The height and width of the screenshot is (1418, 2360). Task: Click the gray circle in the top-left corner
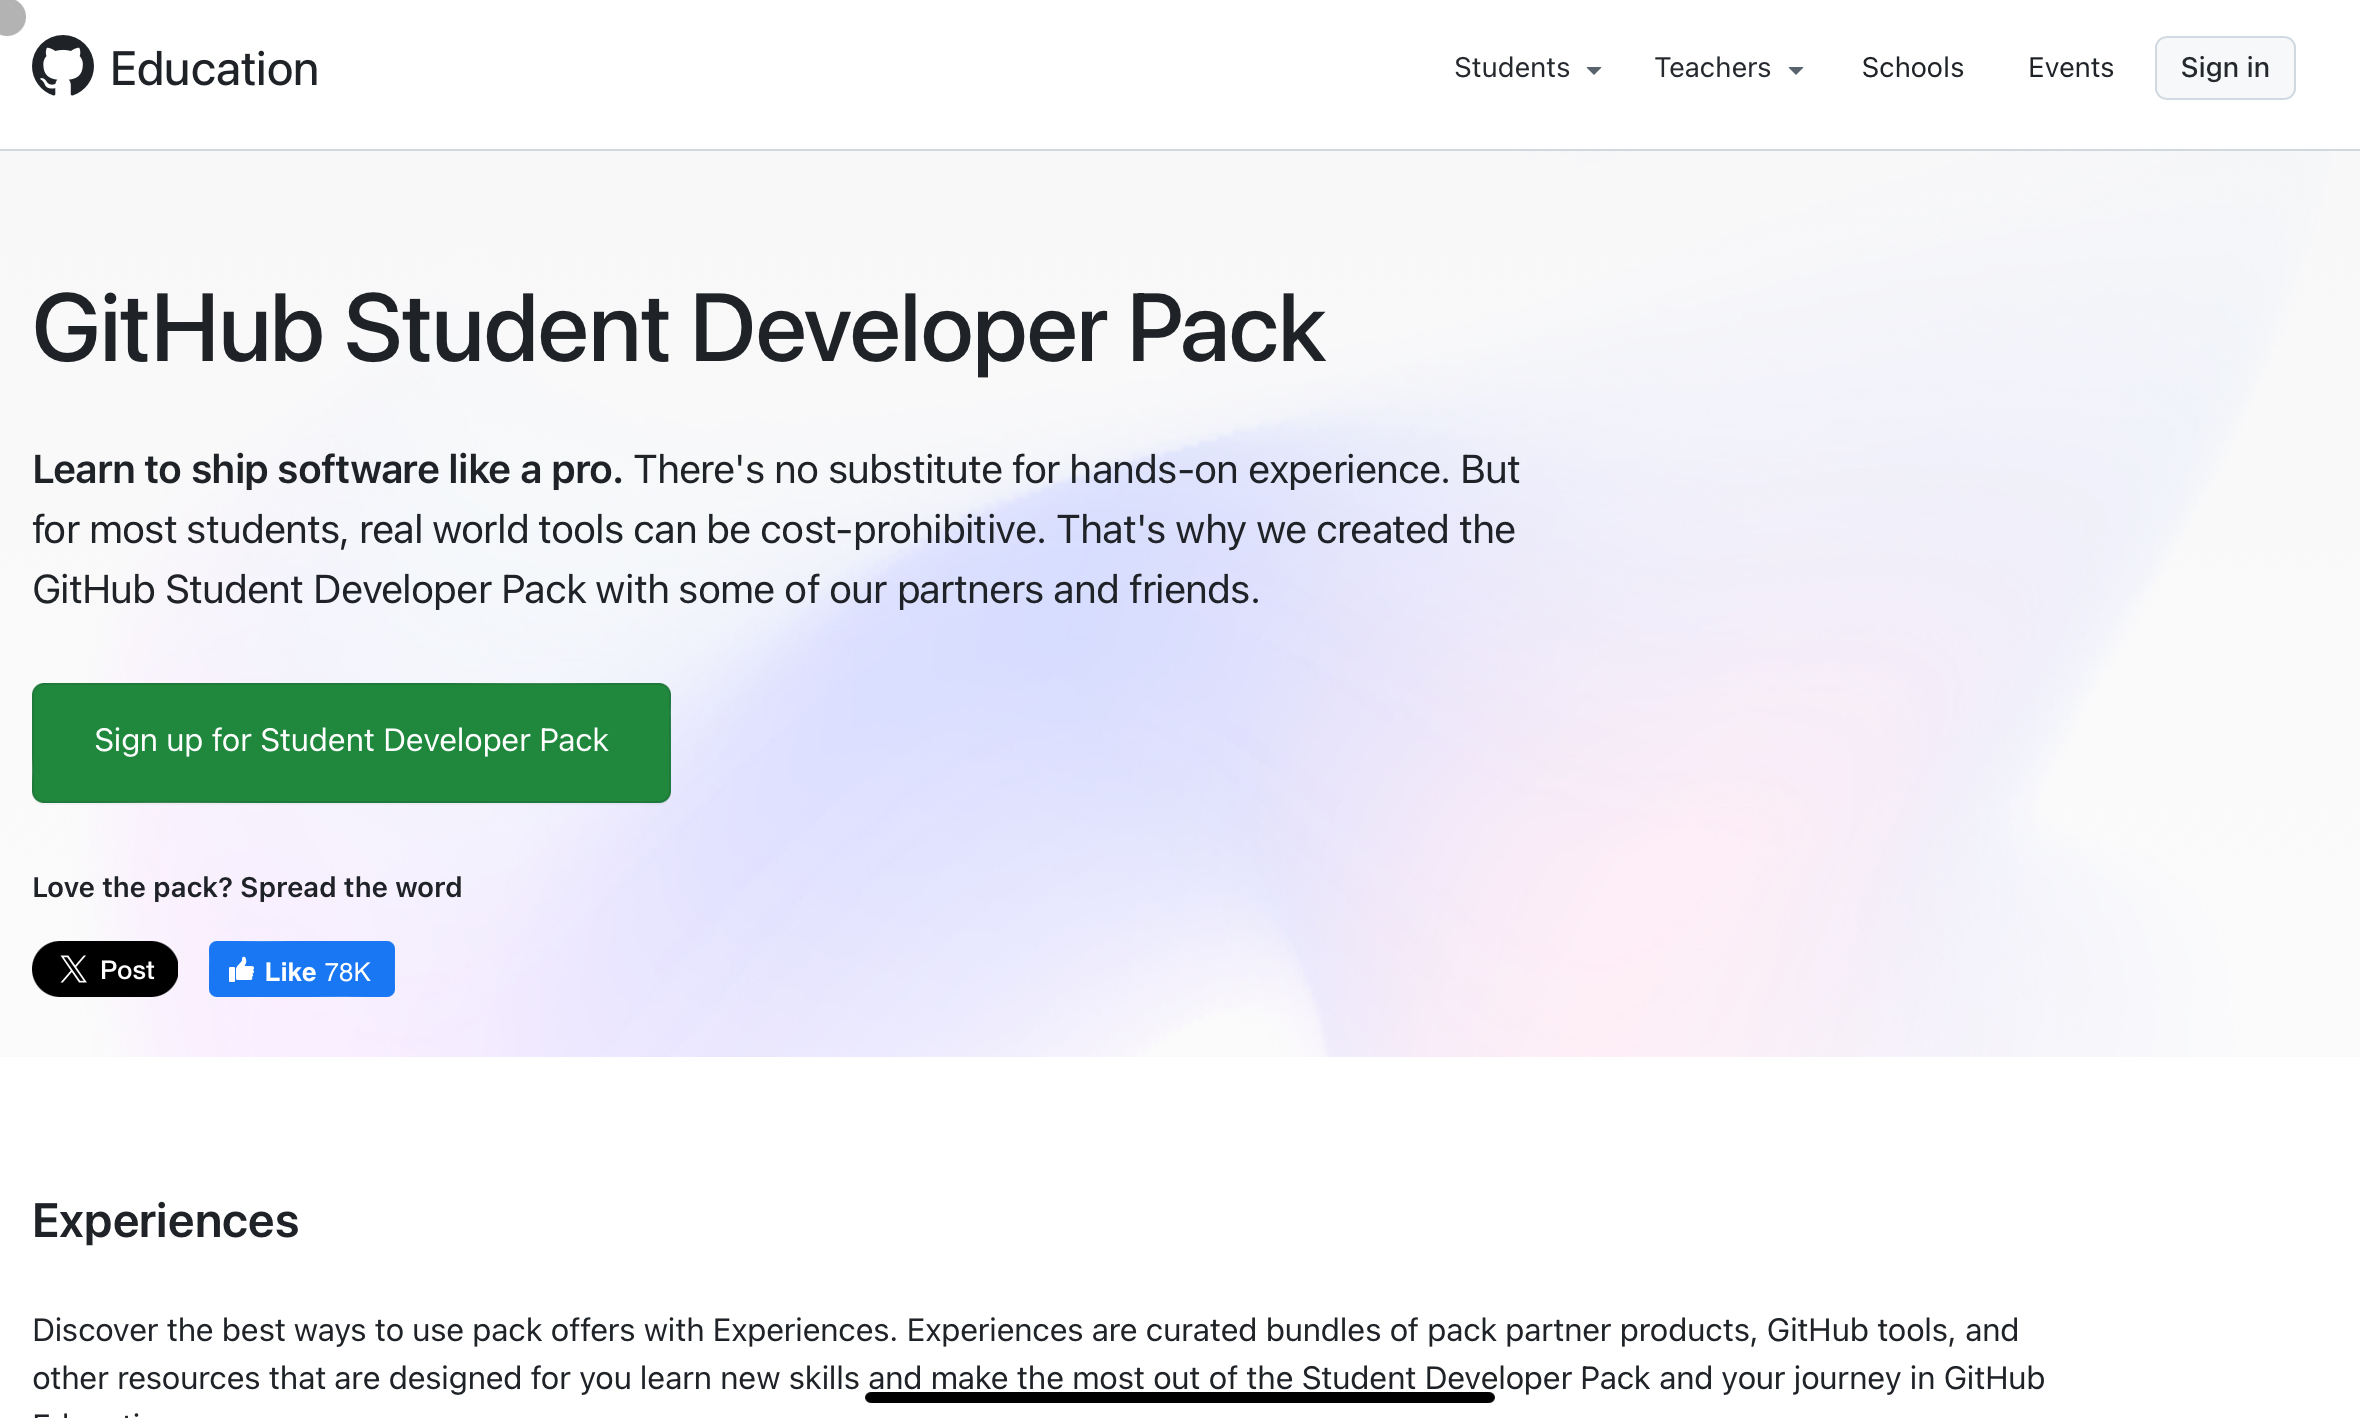point(10,16)
